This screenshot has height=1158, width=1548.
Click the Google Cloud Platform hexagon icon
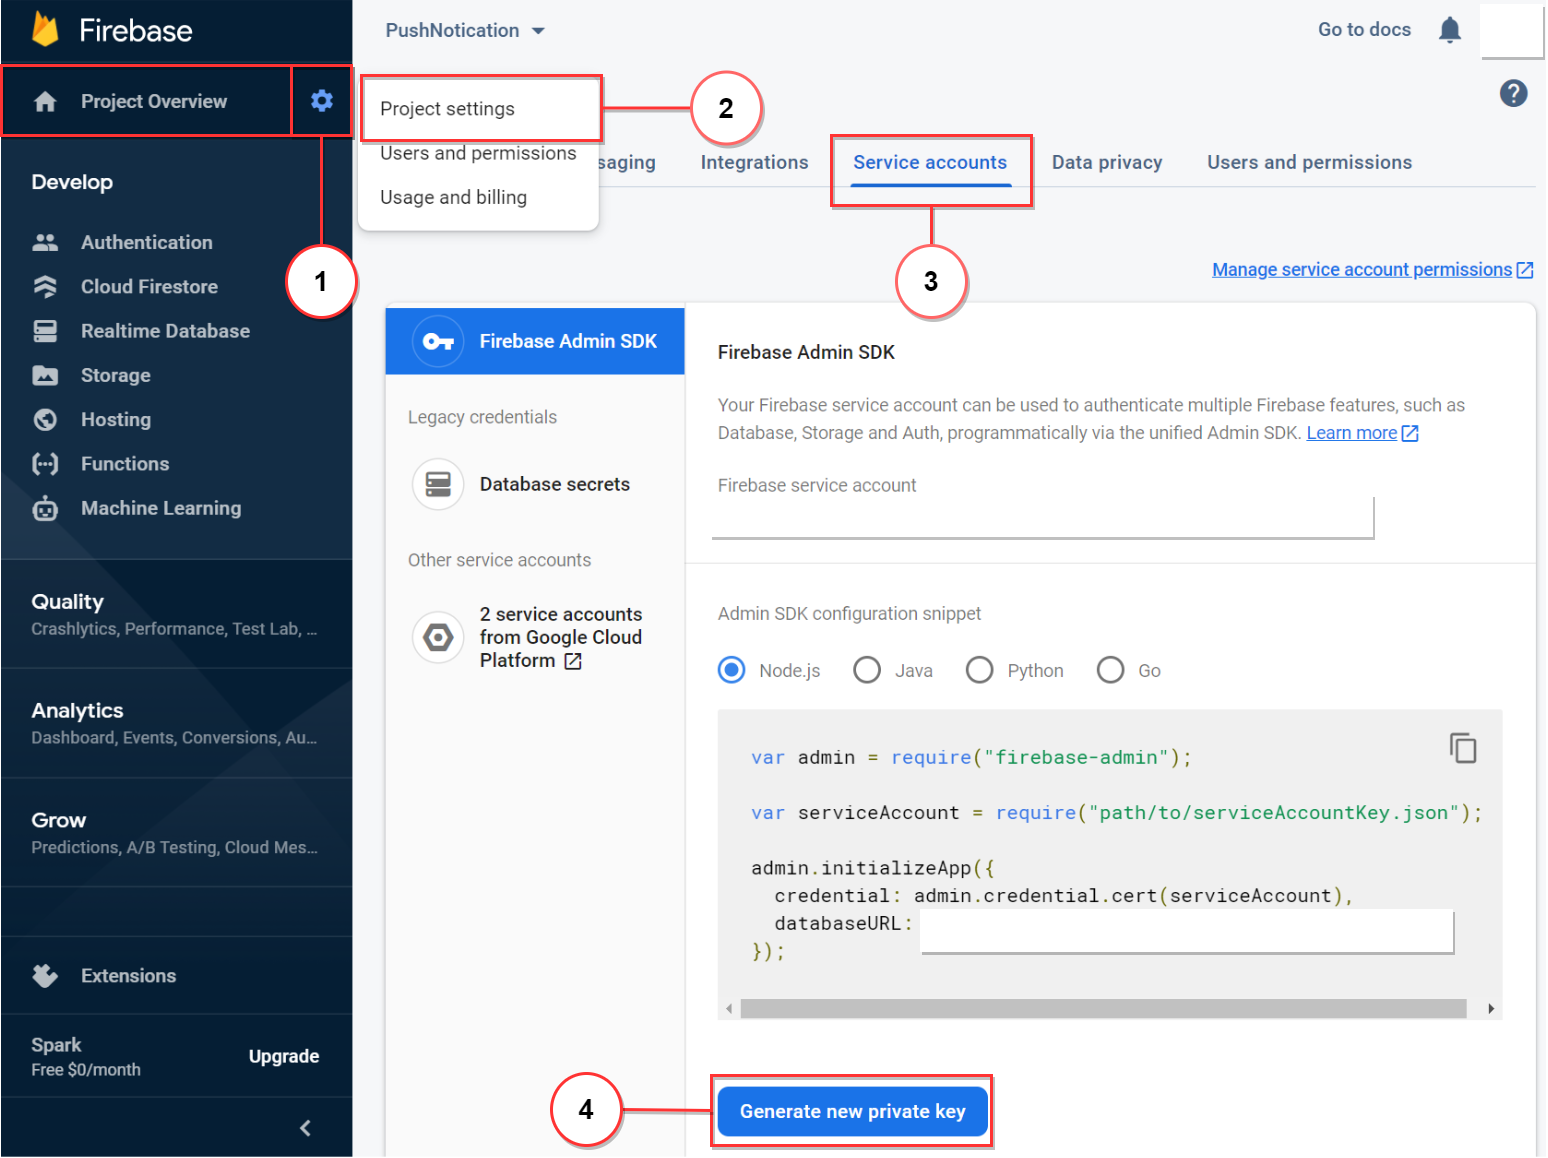438,637
